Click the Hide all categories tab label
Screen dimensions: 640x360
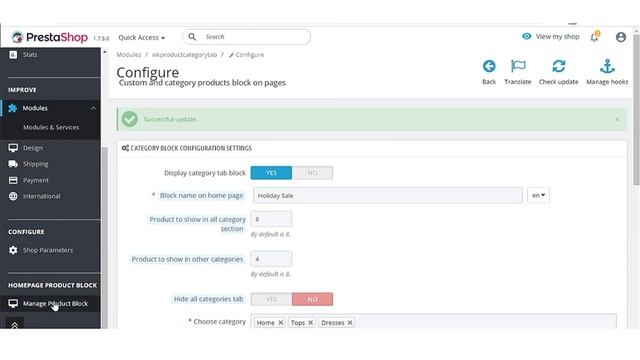(x=208, y=299)
